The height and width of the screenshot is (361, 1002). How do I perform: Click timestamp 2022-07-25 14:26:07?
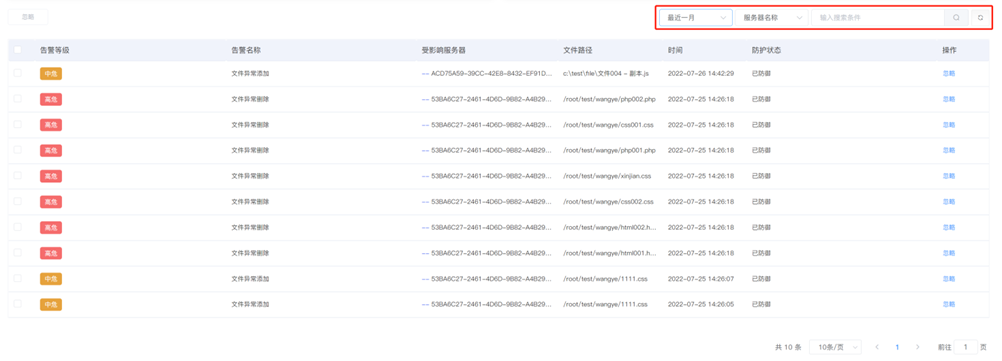tap(701, 279)
